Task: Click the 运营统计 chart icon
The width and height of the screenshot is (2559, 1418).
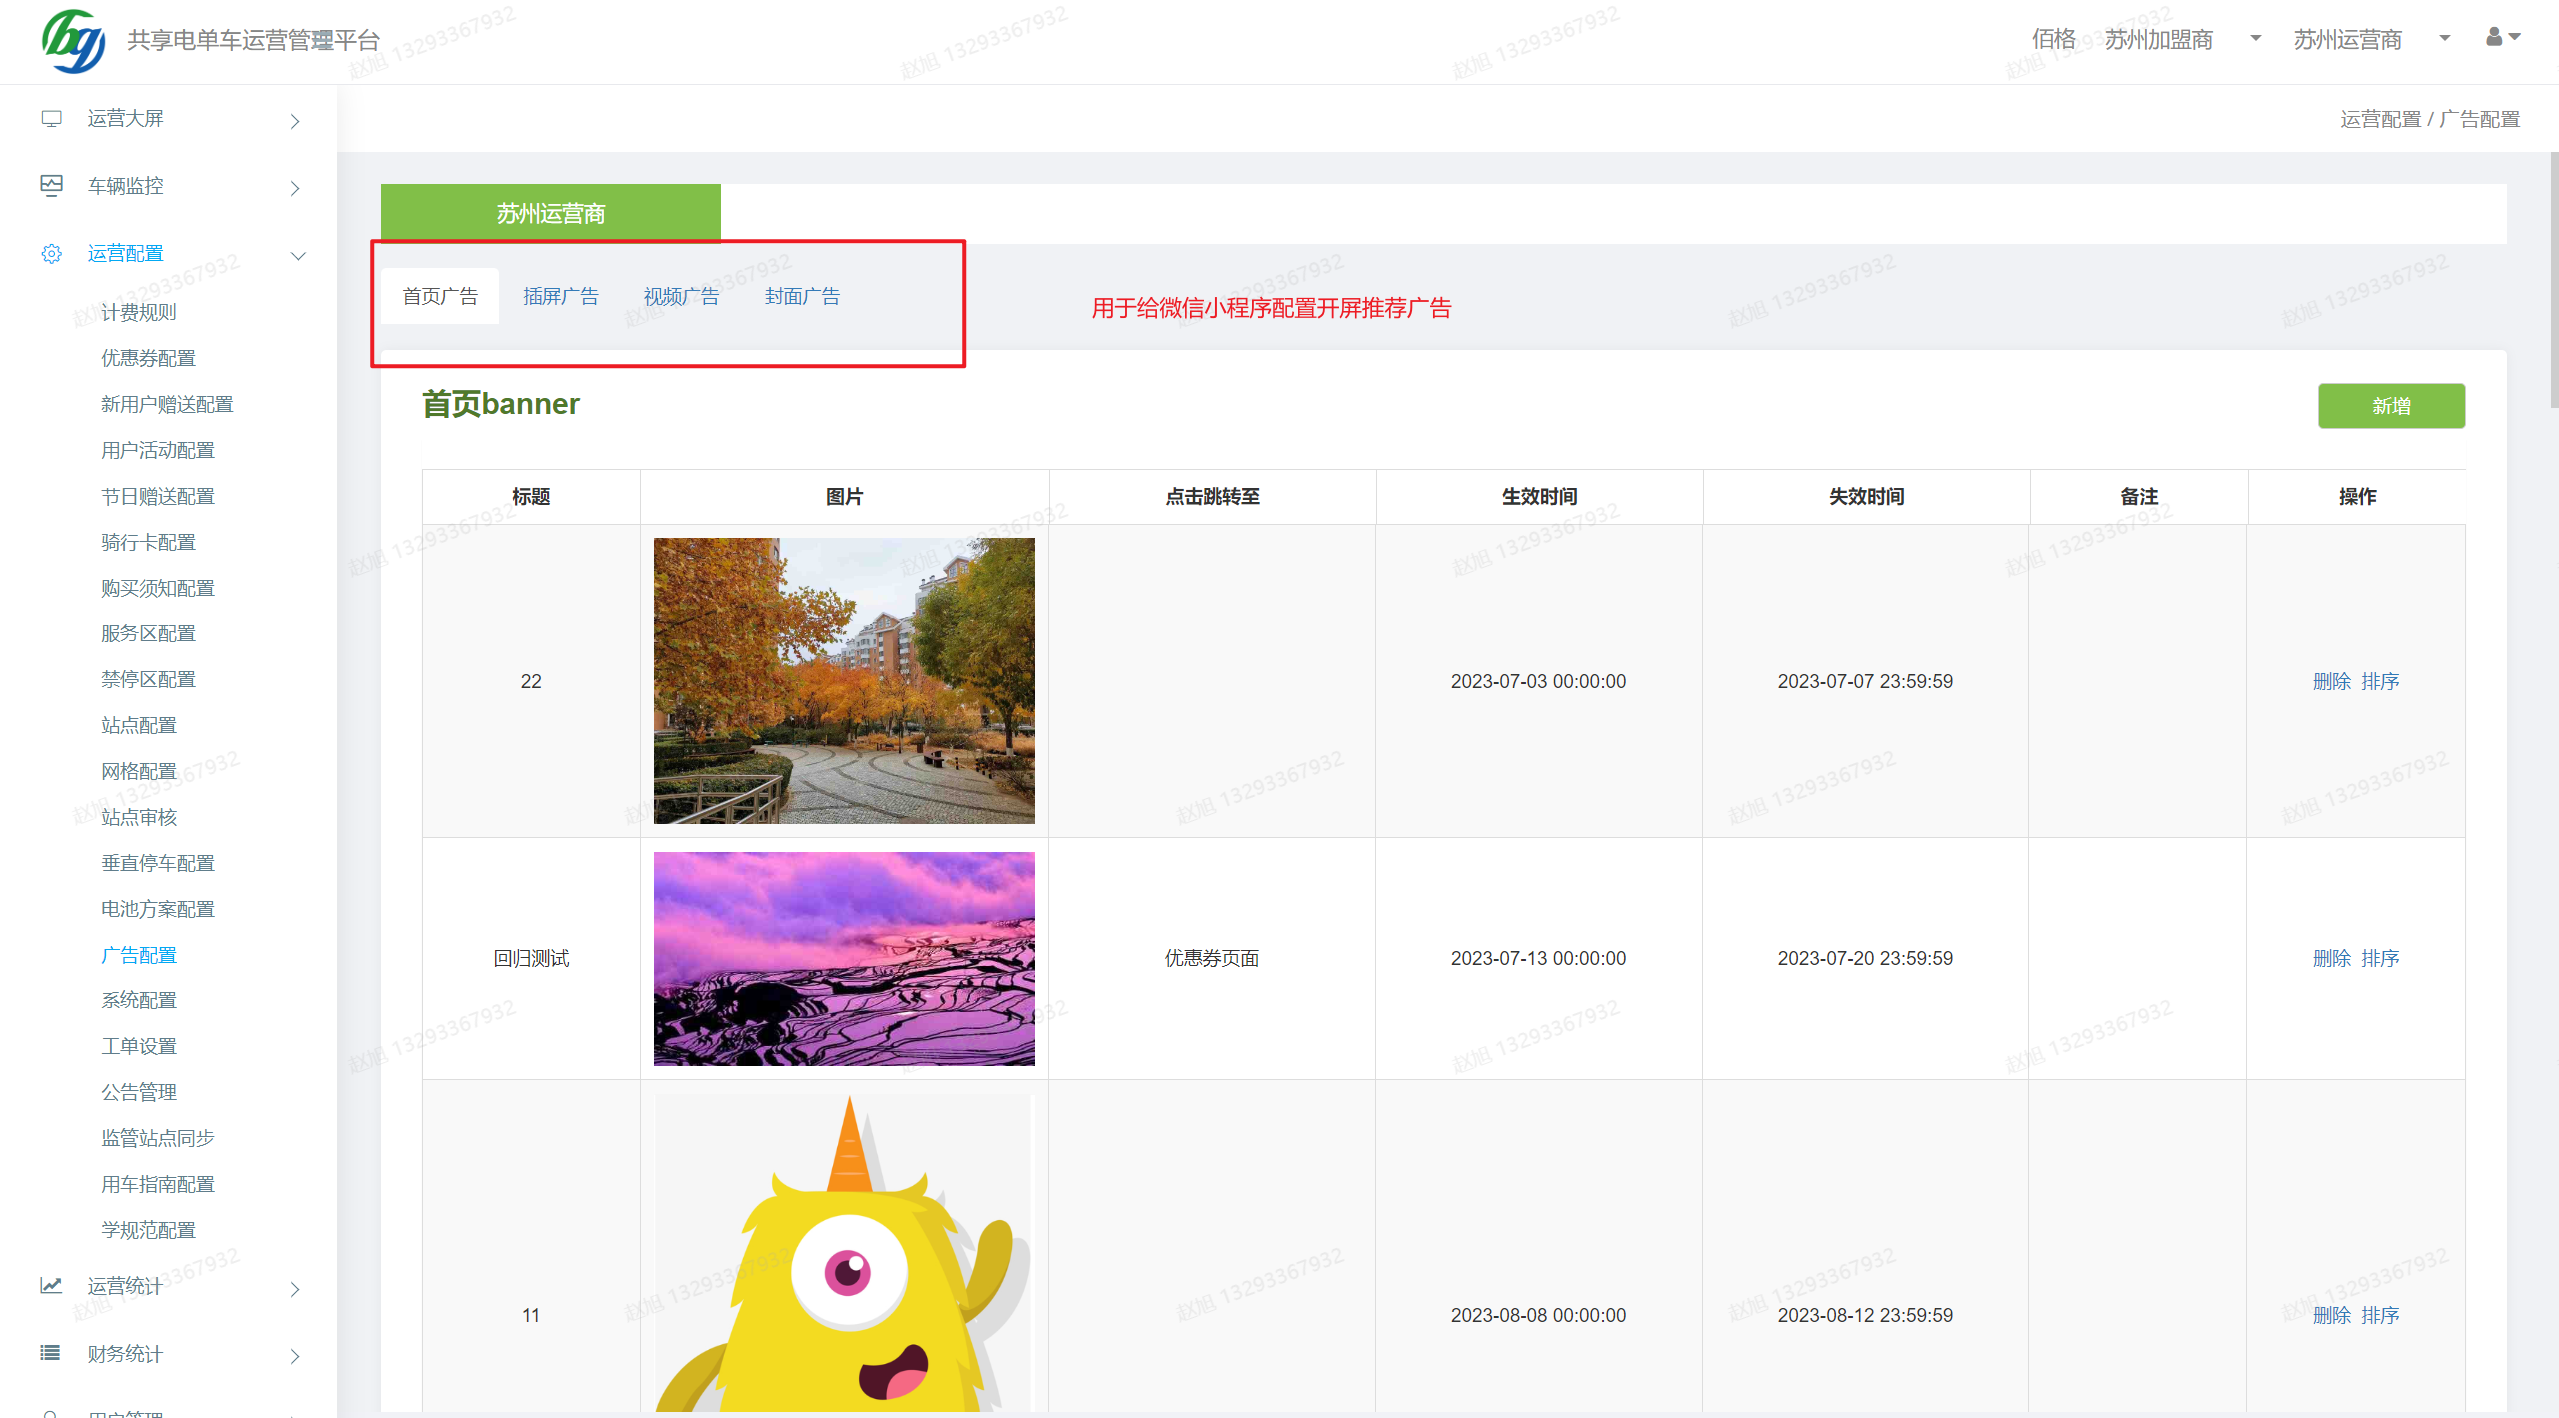Action: (51, 1286)
